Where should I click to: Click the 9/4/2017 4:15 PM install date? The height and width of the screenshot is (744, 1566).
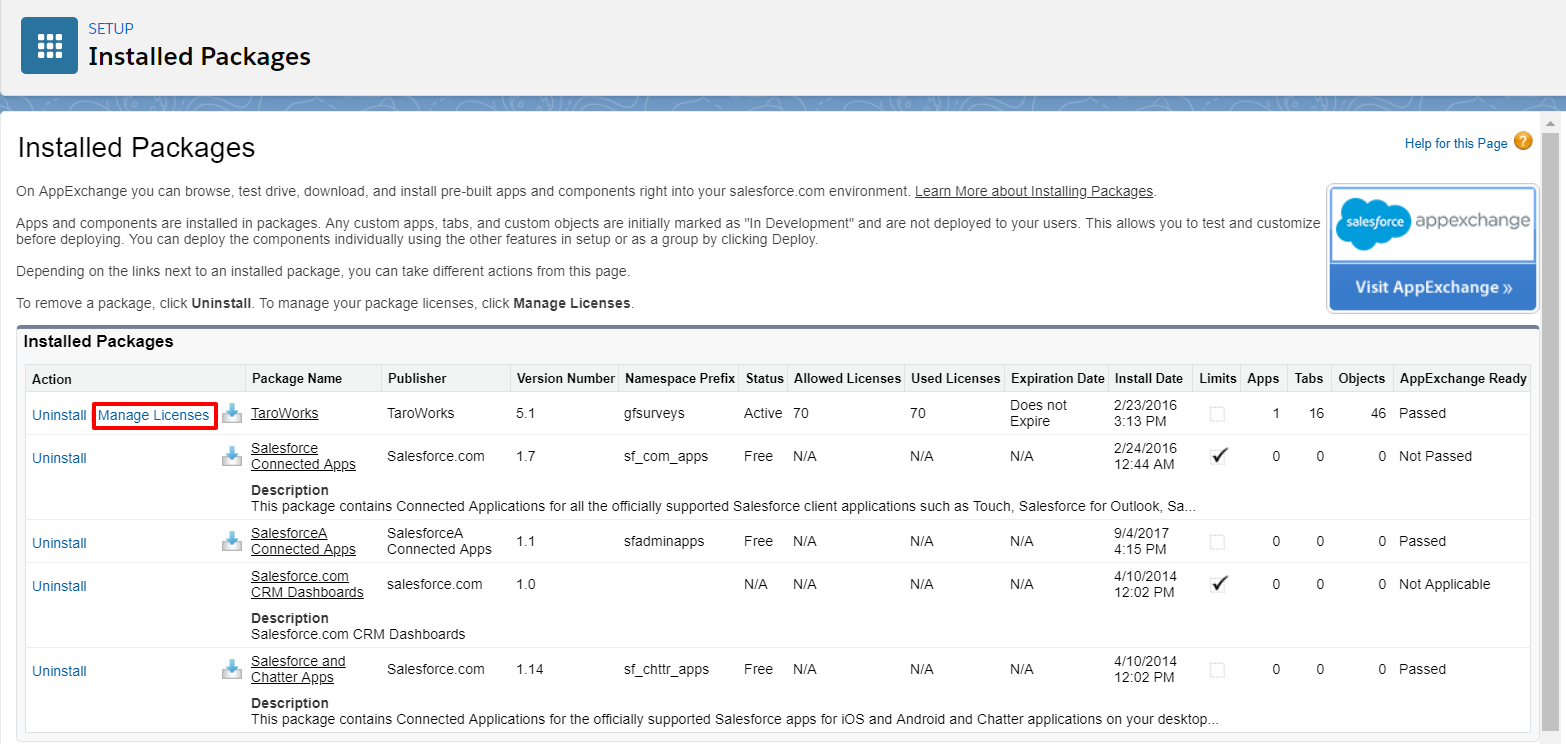tap(1142, 541)
